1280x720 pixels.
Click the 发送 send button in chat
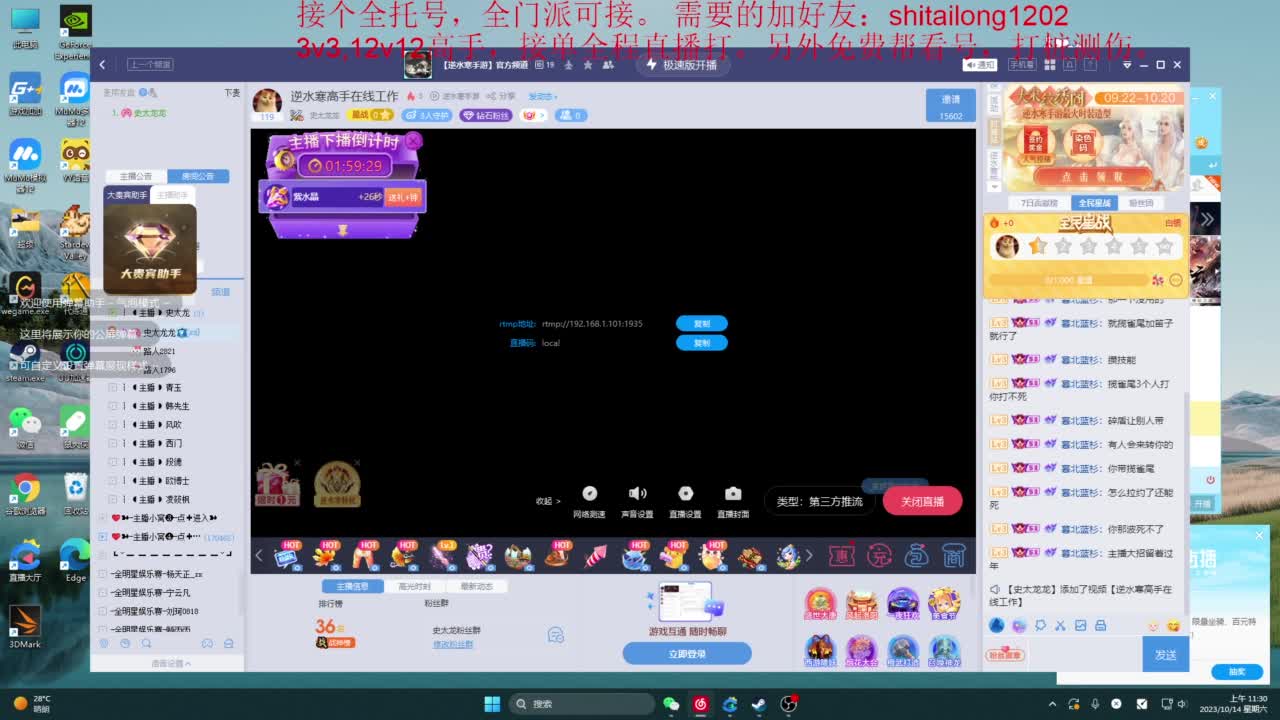click(1165, 654)
